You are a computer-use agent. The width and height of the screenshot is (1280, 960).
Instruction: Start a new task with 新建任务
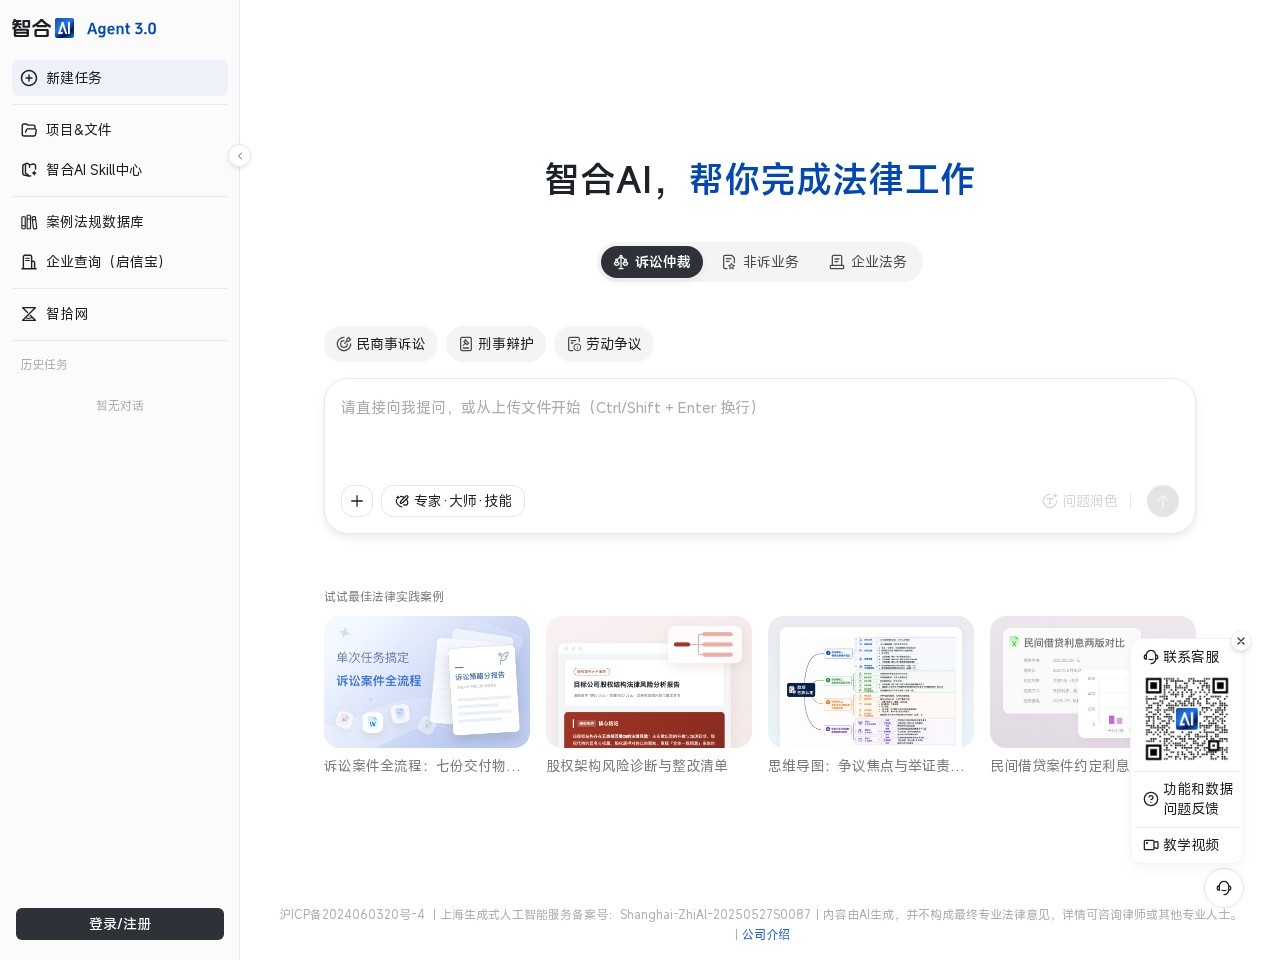point(120,78)
